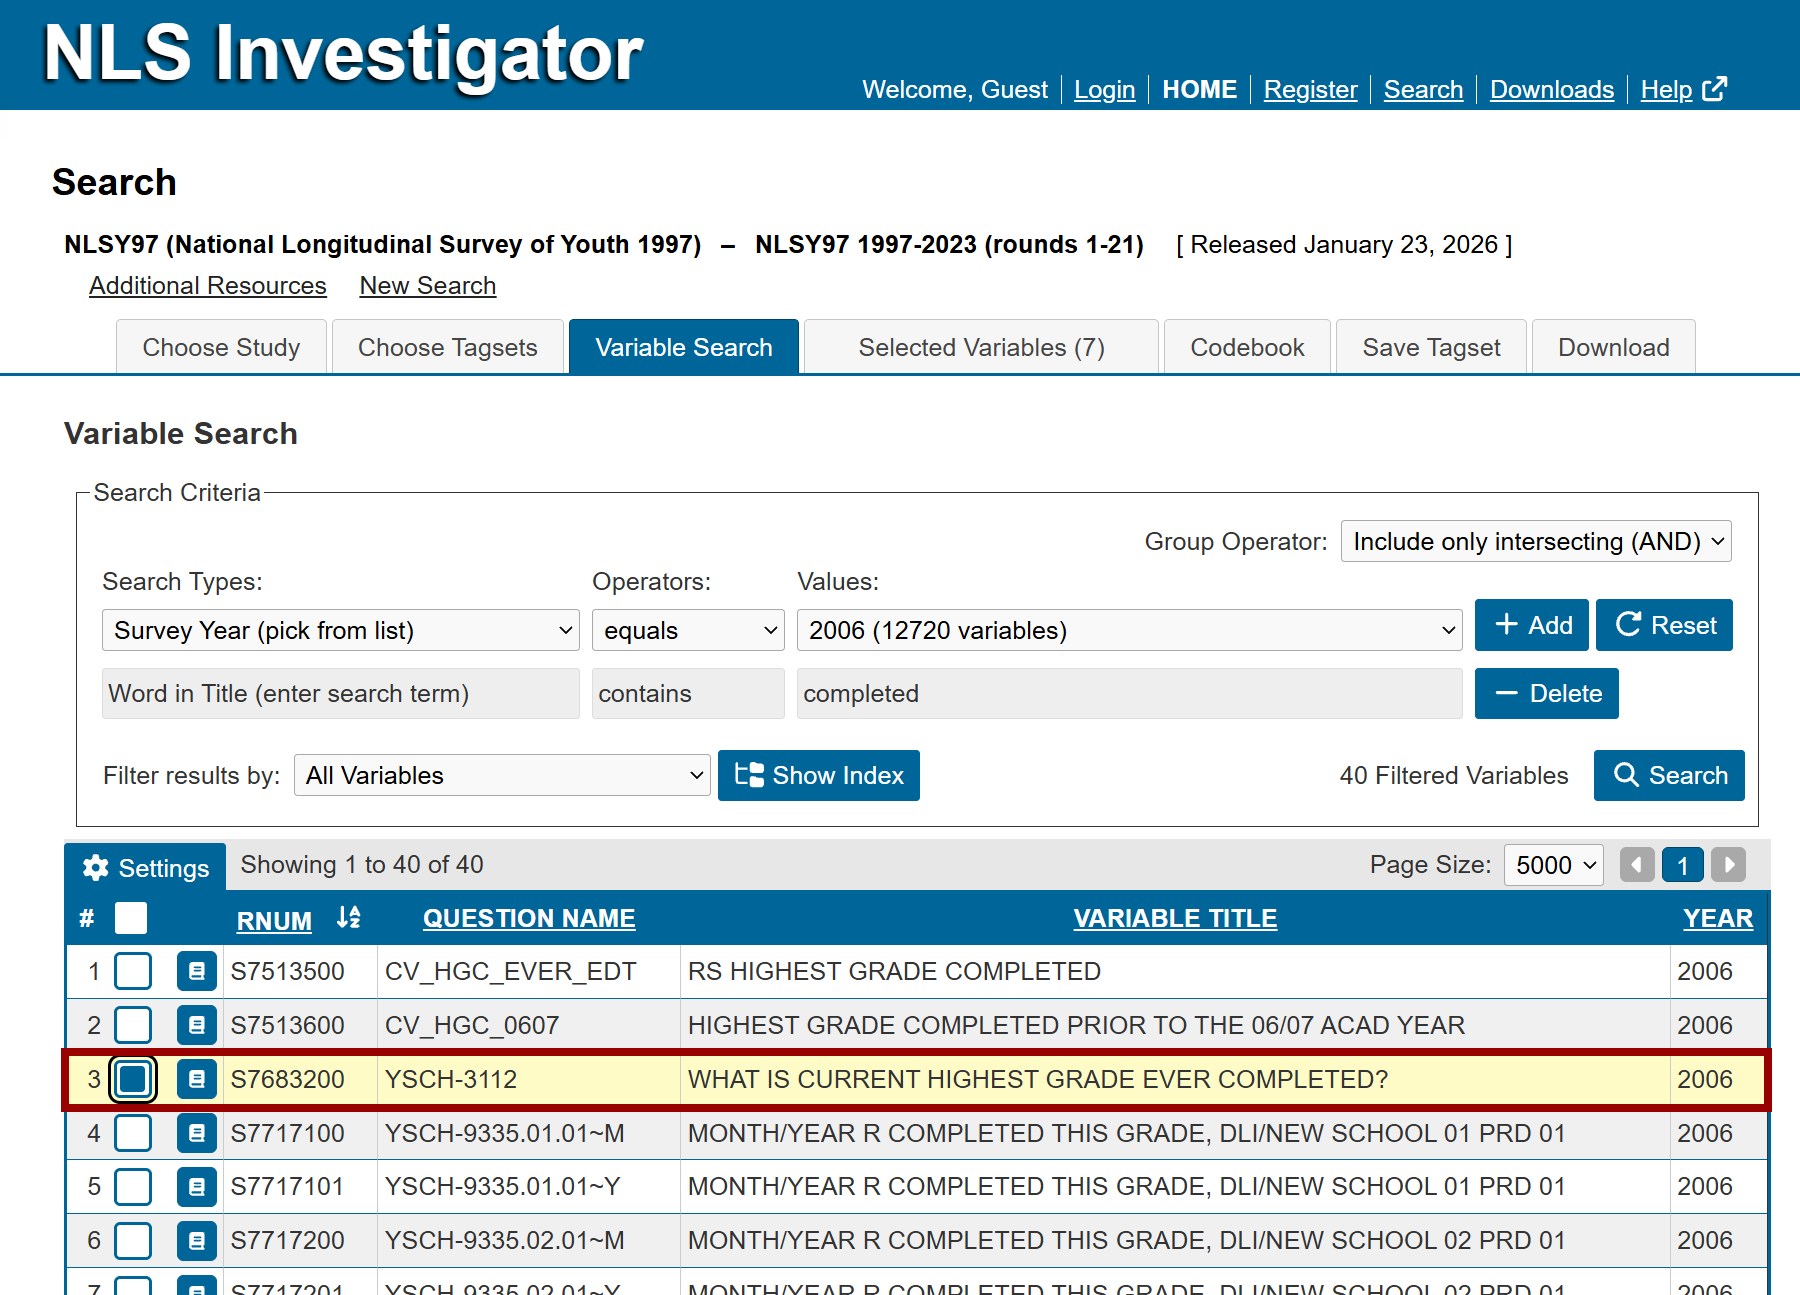
Task: Open the Downloads link
Action: pos(1552,90)
